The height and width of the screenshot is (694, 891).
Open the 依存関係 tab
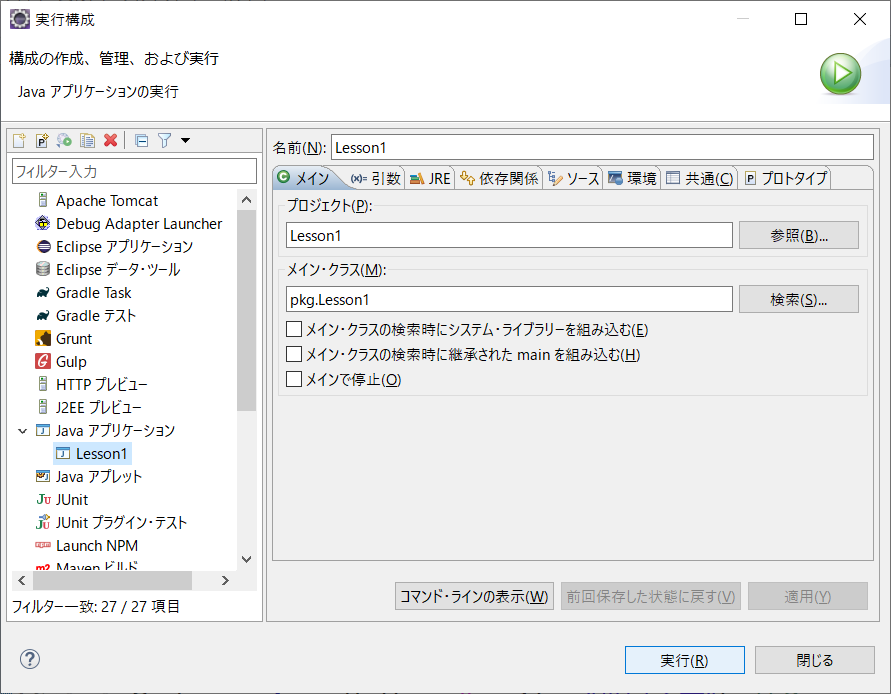pyautogui.click(x=499, y=178)
